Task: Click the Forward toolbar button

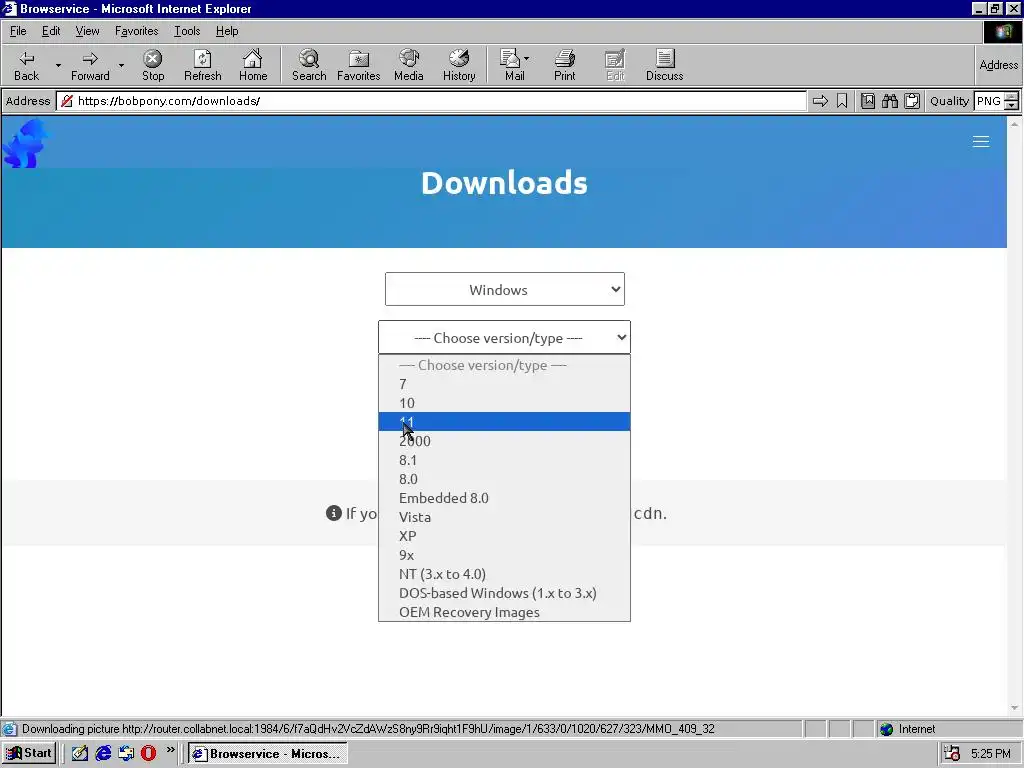Action: click(x=90, y=65)
